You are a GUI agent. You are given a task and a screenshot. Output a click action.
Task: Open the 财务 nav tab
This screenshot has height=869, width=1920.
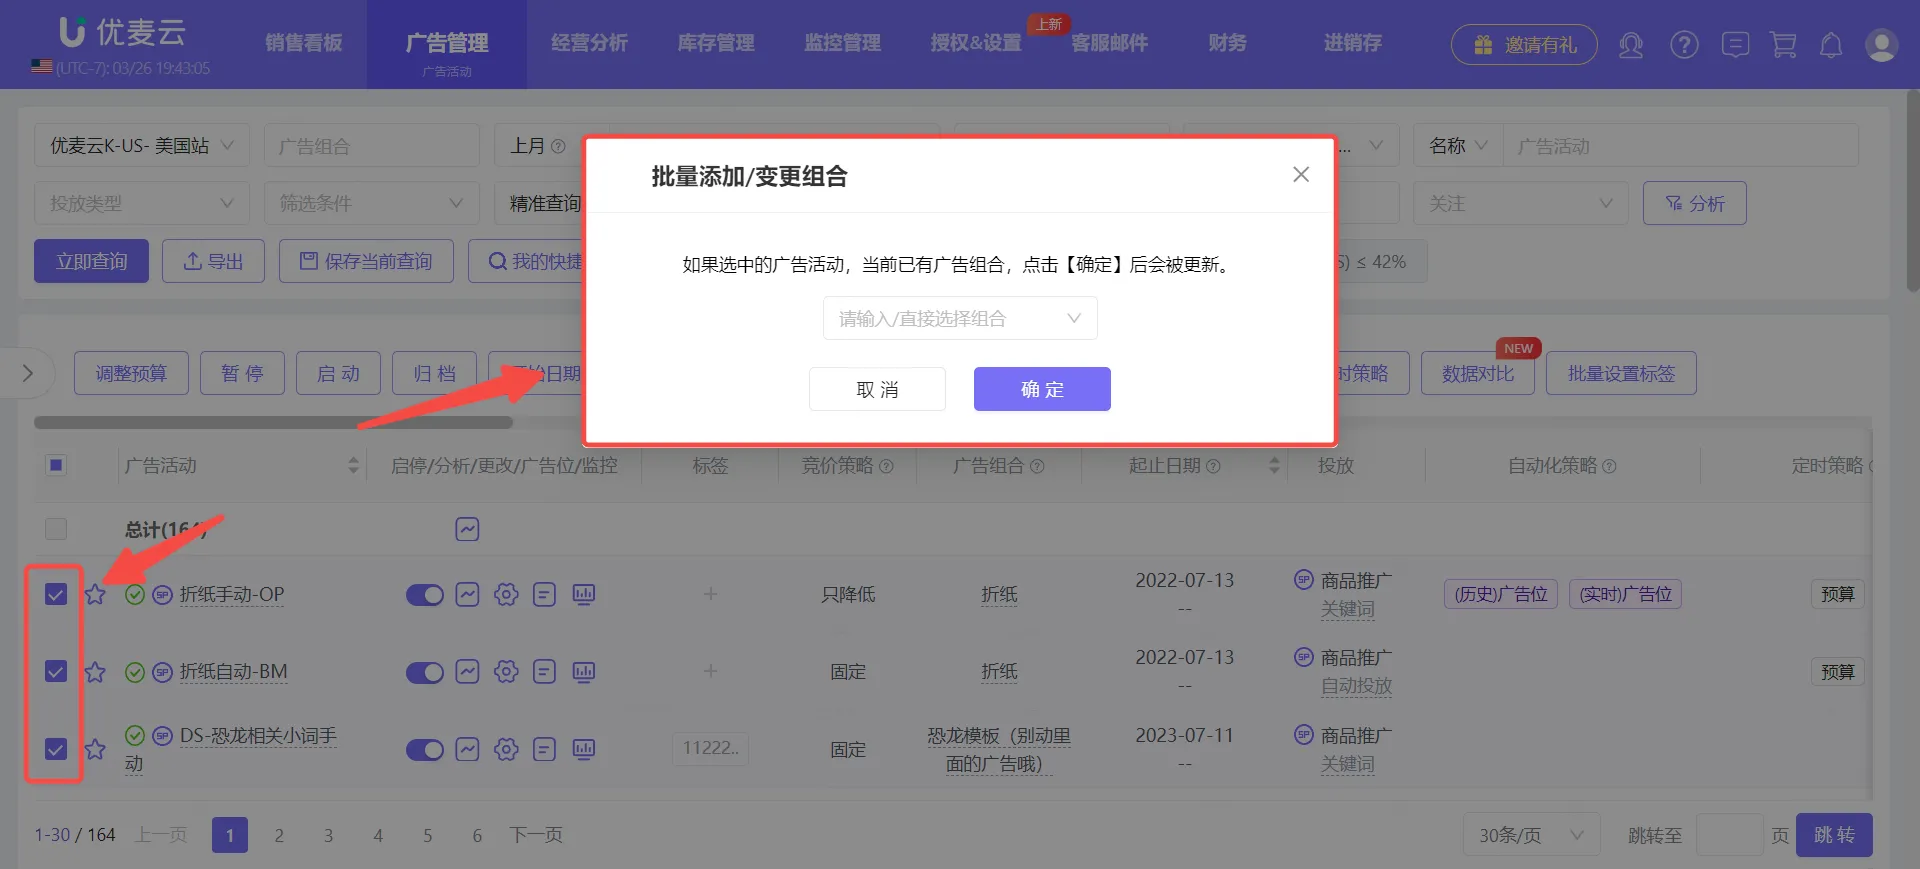click(x=1227, y=43)
